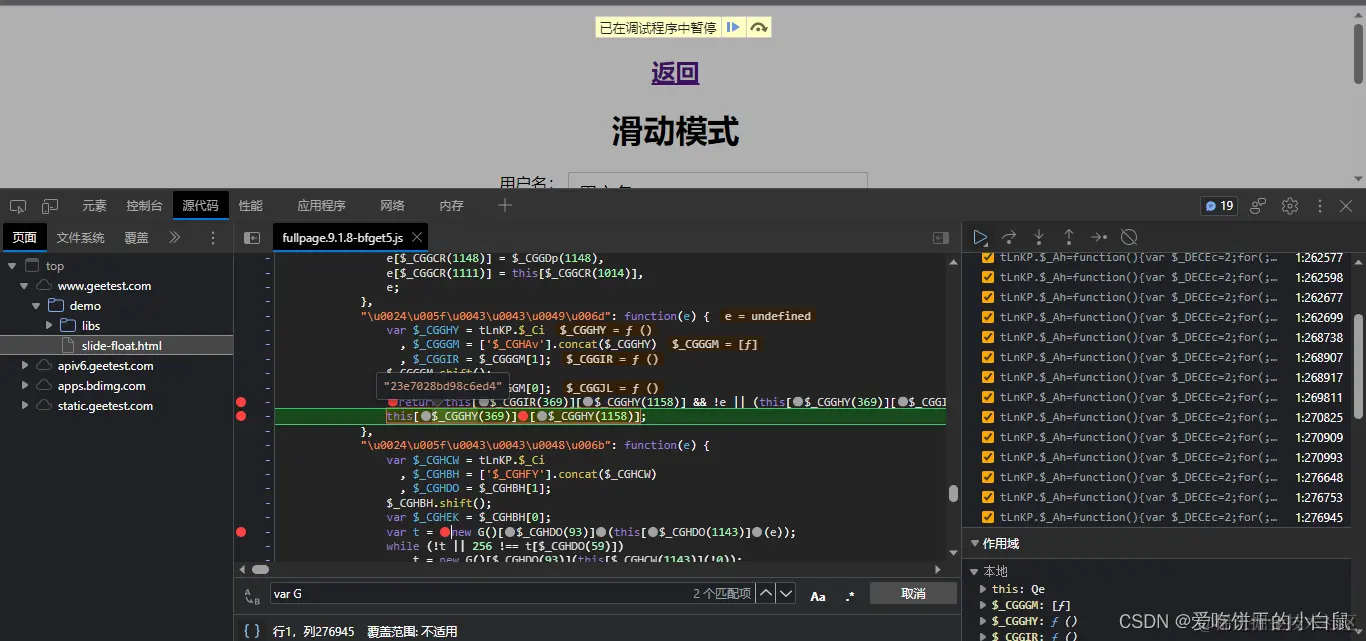Open the navigator pane options menu
Image resolution: width=1366 pixels, height=641 pixels.
[213, 238]
